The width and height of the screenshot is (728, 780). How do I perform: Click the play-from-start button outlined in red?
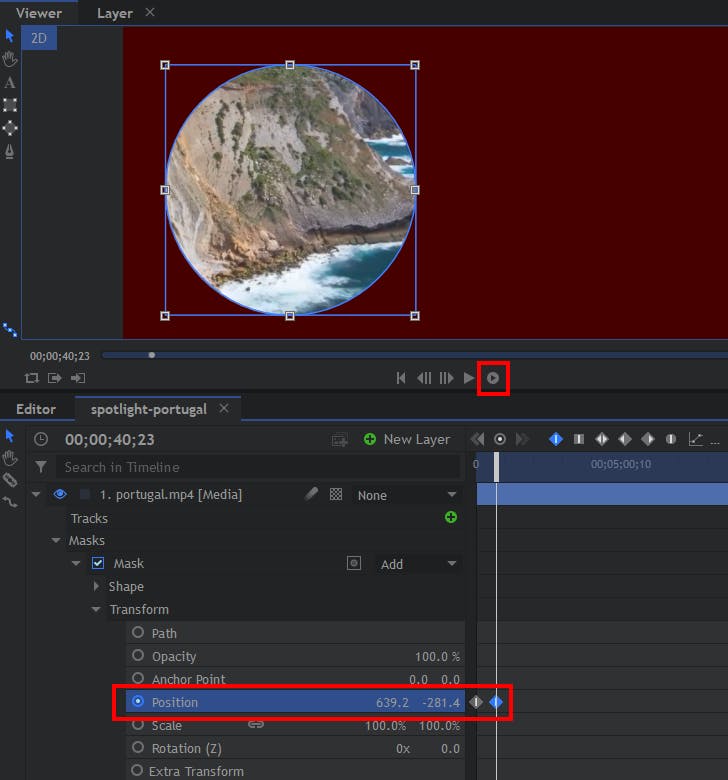pos(493,378)
